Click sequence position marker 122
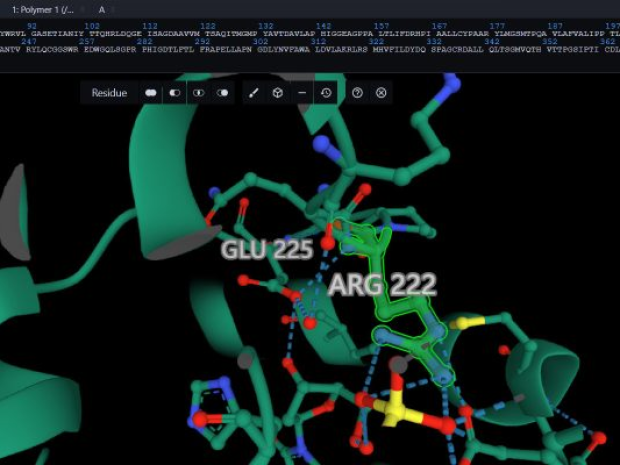 tap(208, 26)
